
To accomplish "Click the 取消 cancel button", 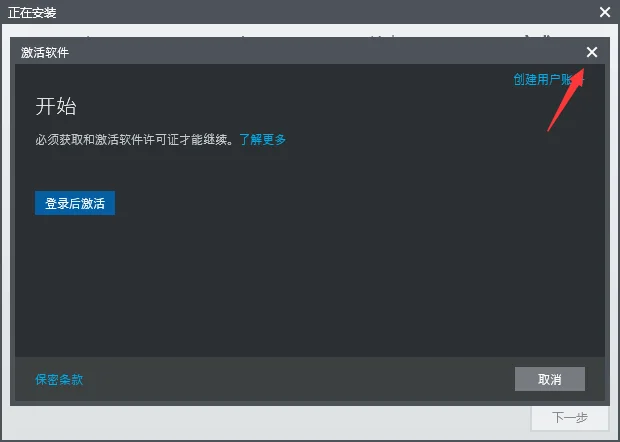I will (550, 379).
